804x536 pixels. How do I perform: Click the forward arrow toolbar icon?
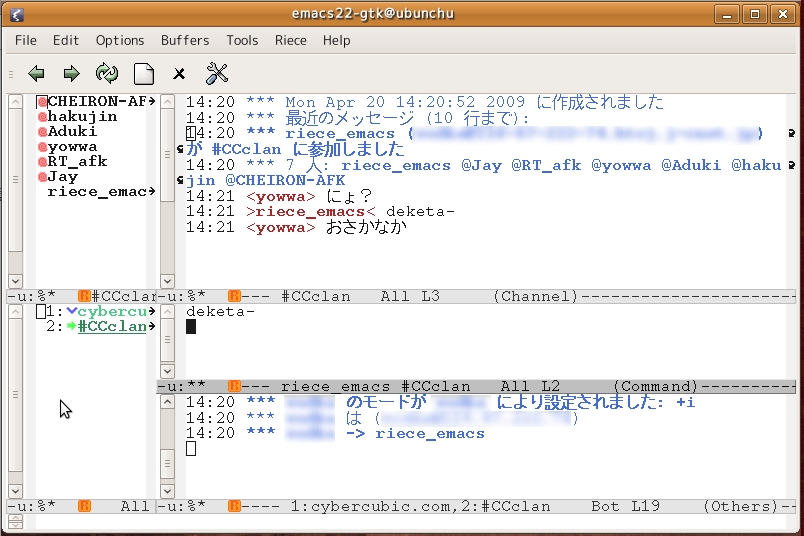pos(71,74)
